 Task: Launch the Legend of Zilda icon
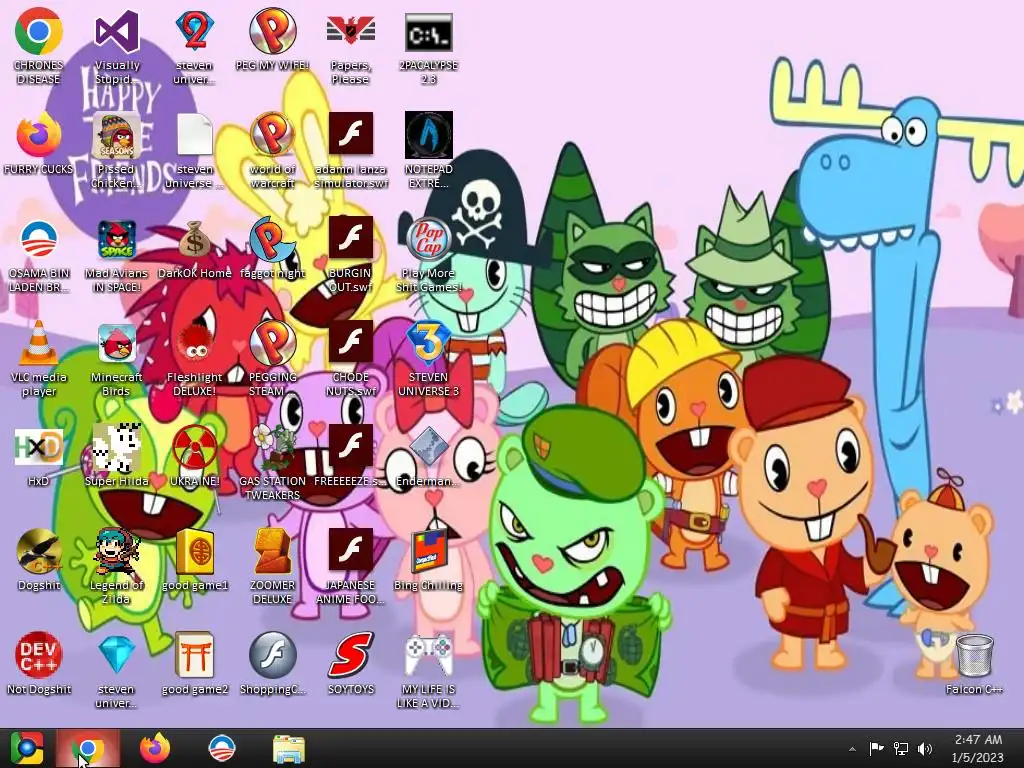point(117,552)
